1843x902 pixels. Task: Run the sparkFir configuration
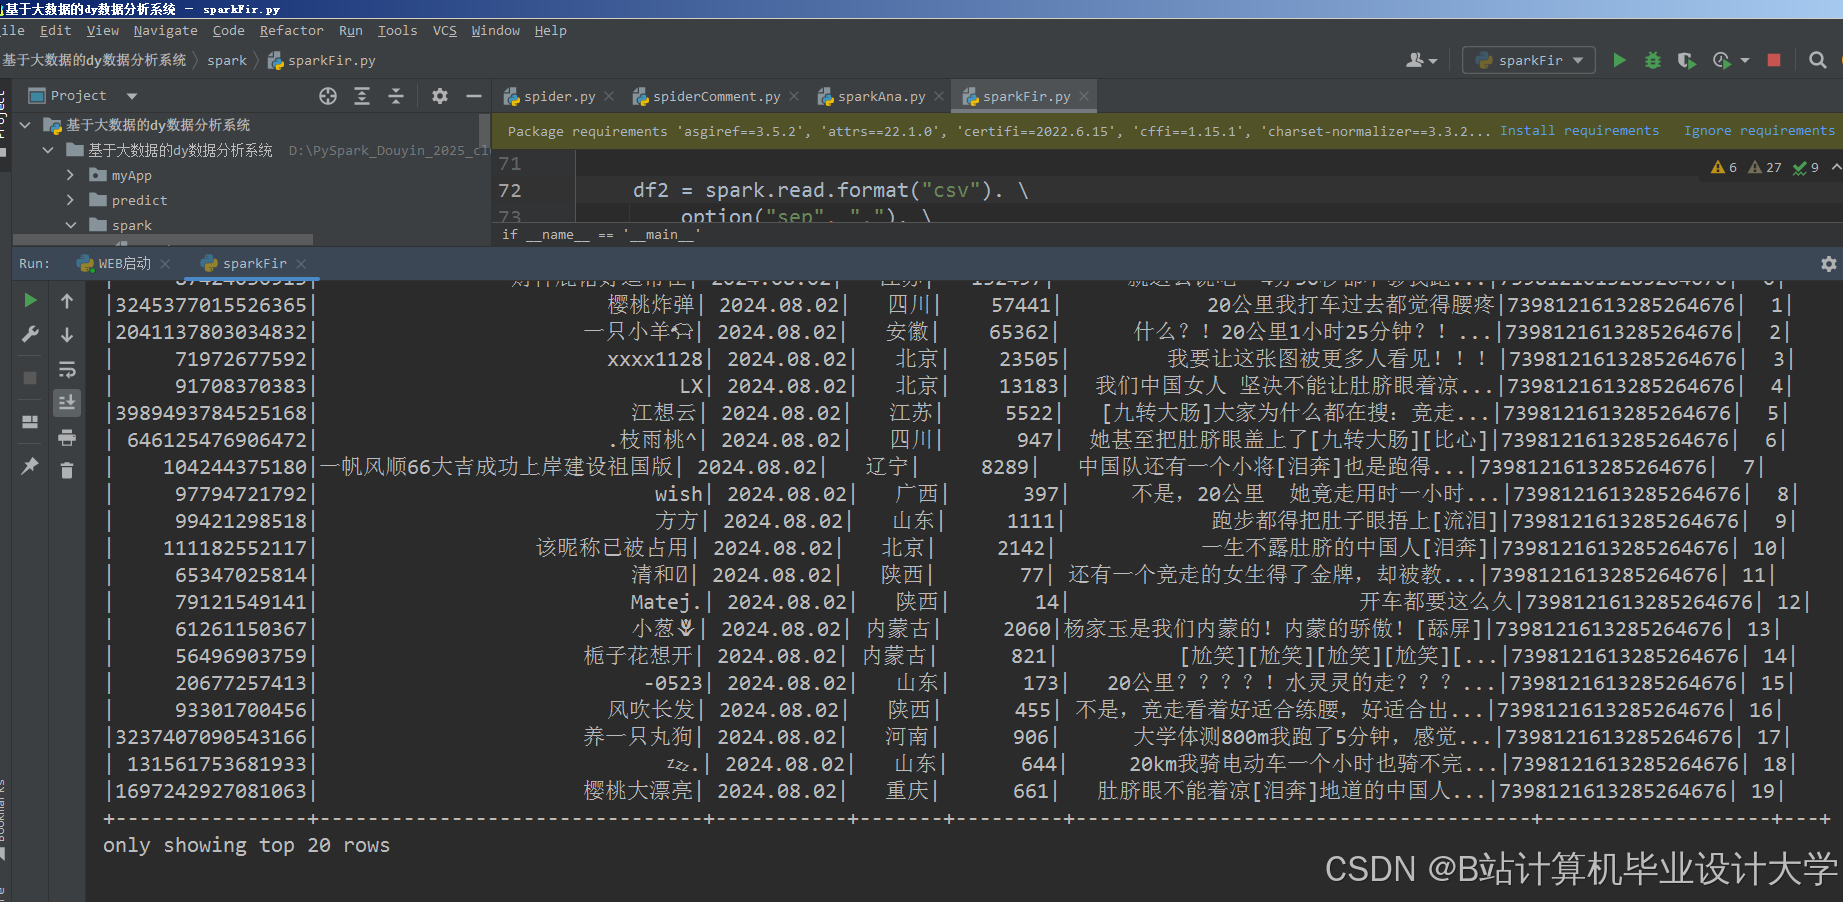tap(1619, 60)
